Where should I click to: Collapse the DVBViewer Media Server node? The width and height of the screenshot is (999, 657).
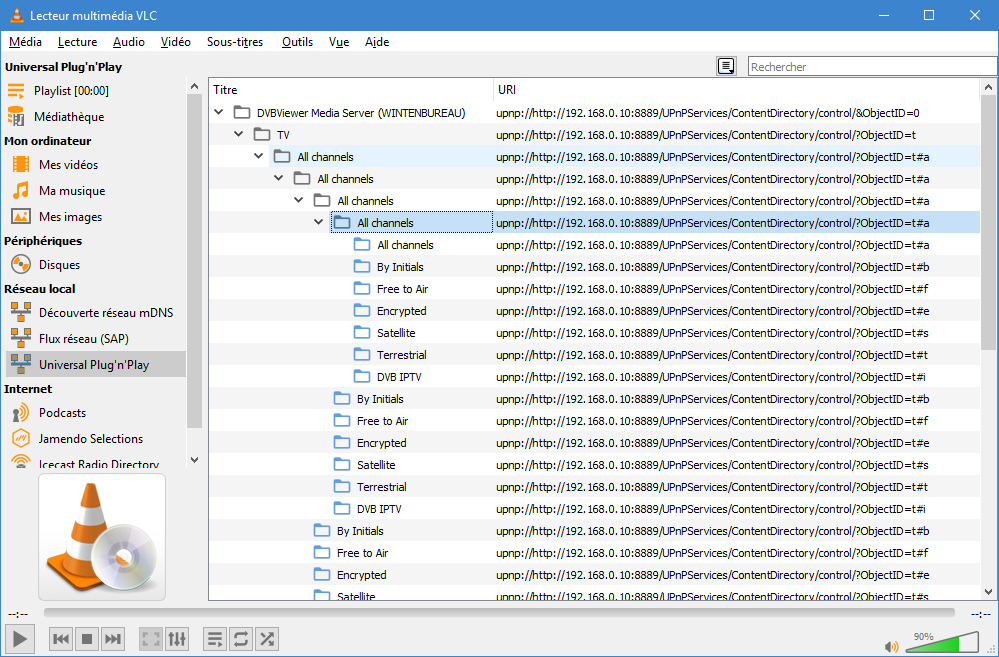pos(219,113)
